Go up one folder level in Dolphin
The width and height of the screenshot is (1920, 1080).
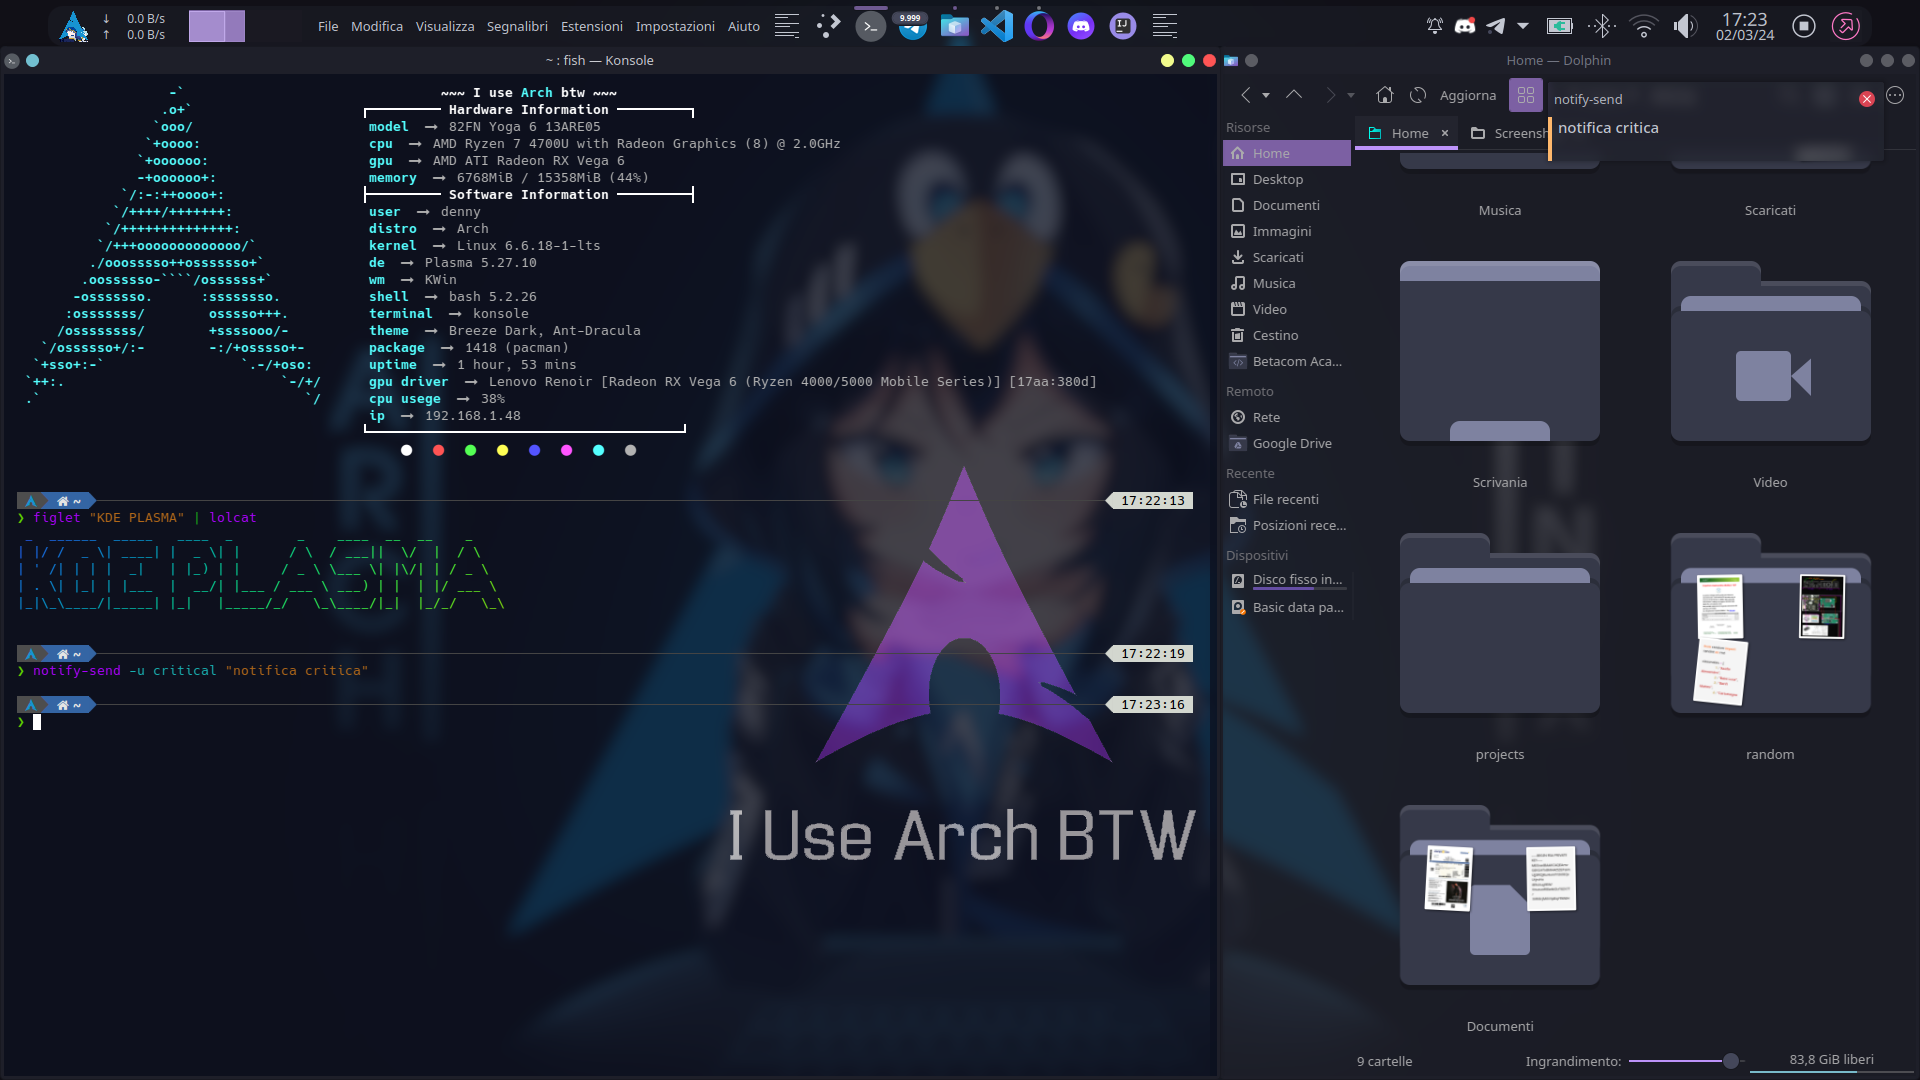[x=1293, y=95]
